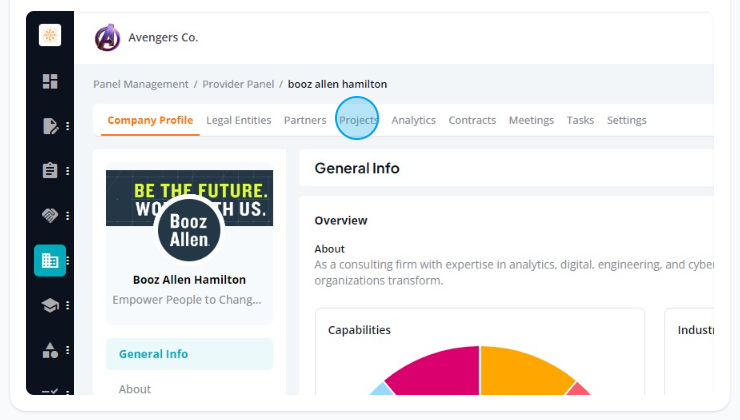Open the shapes icon in sidebar
Image resolution: width=740 pixels, height=420 pixels.
pos(50,350)
